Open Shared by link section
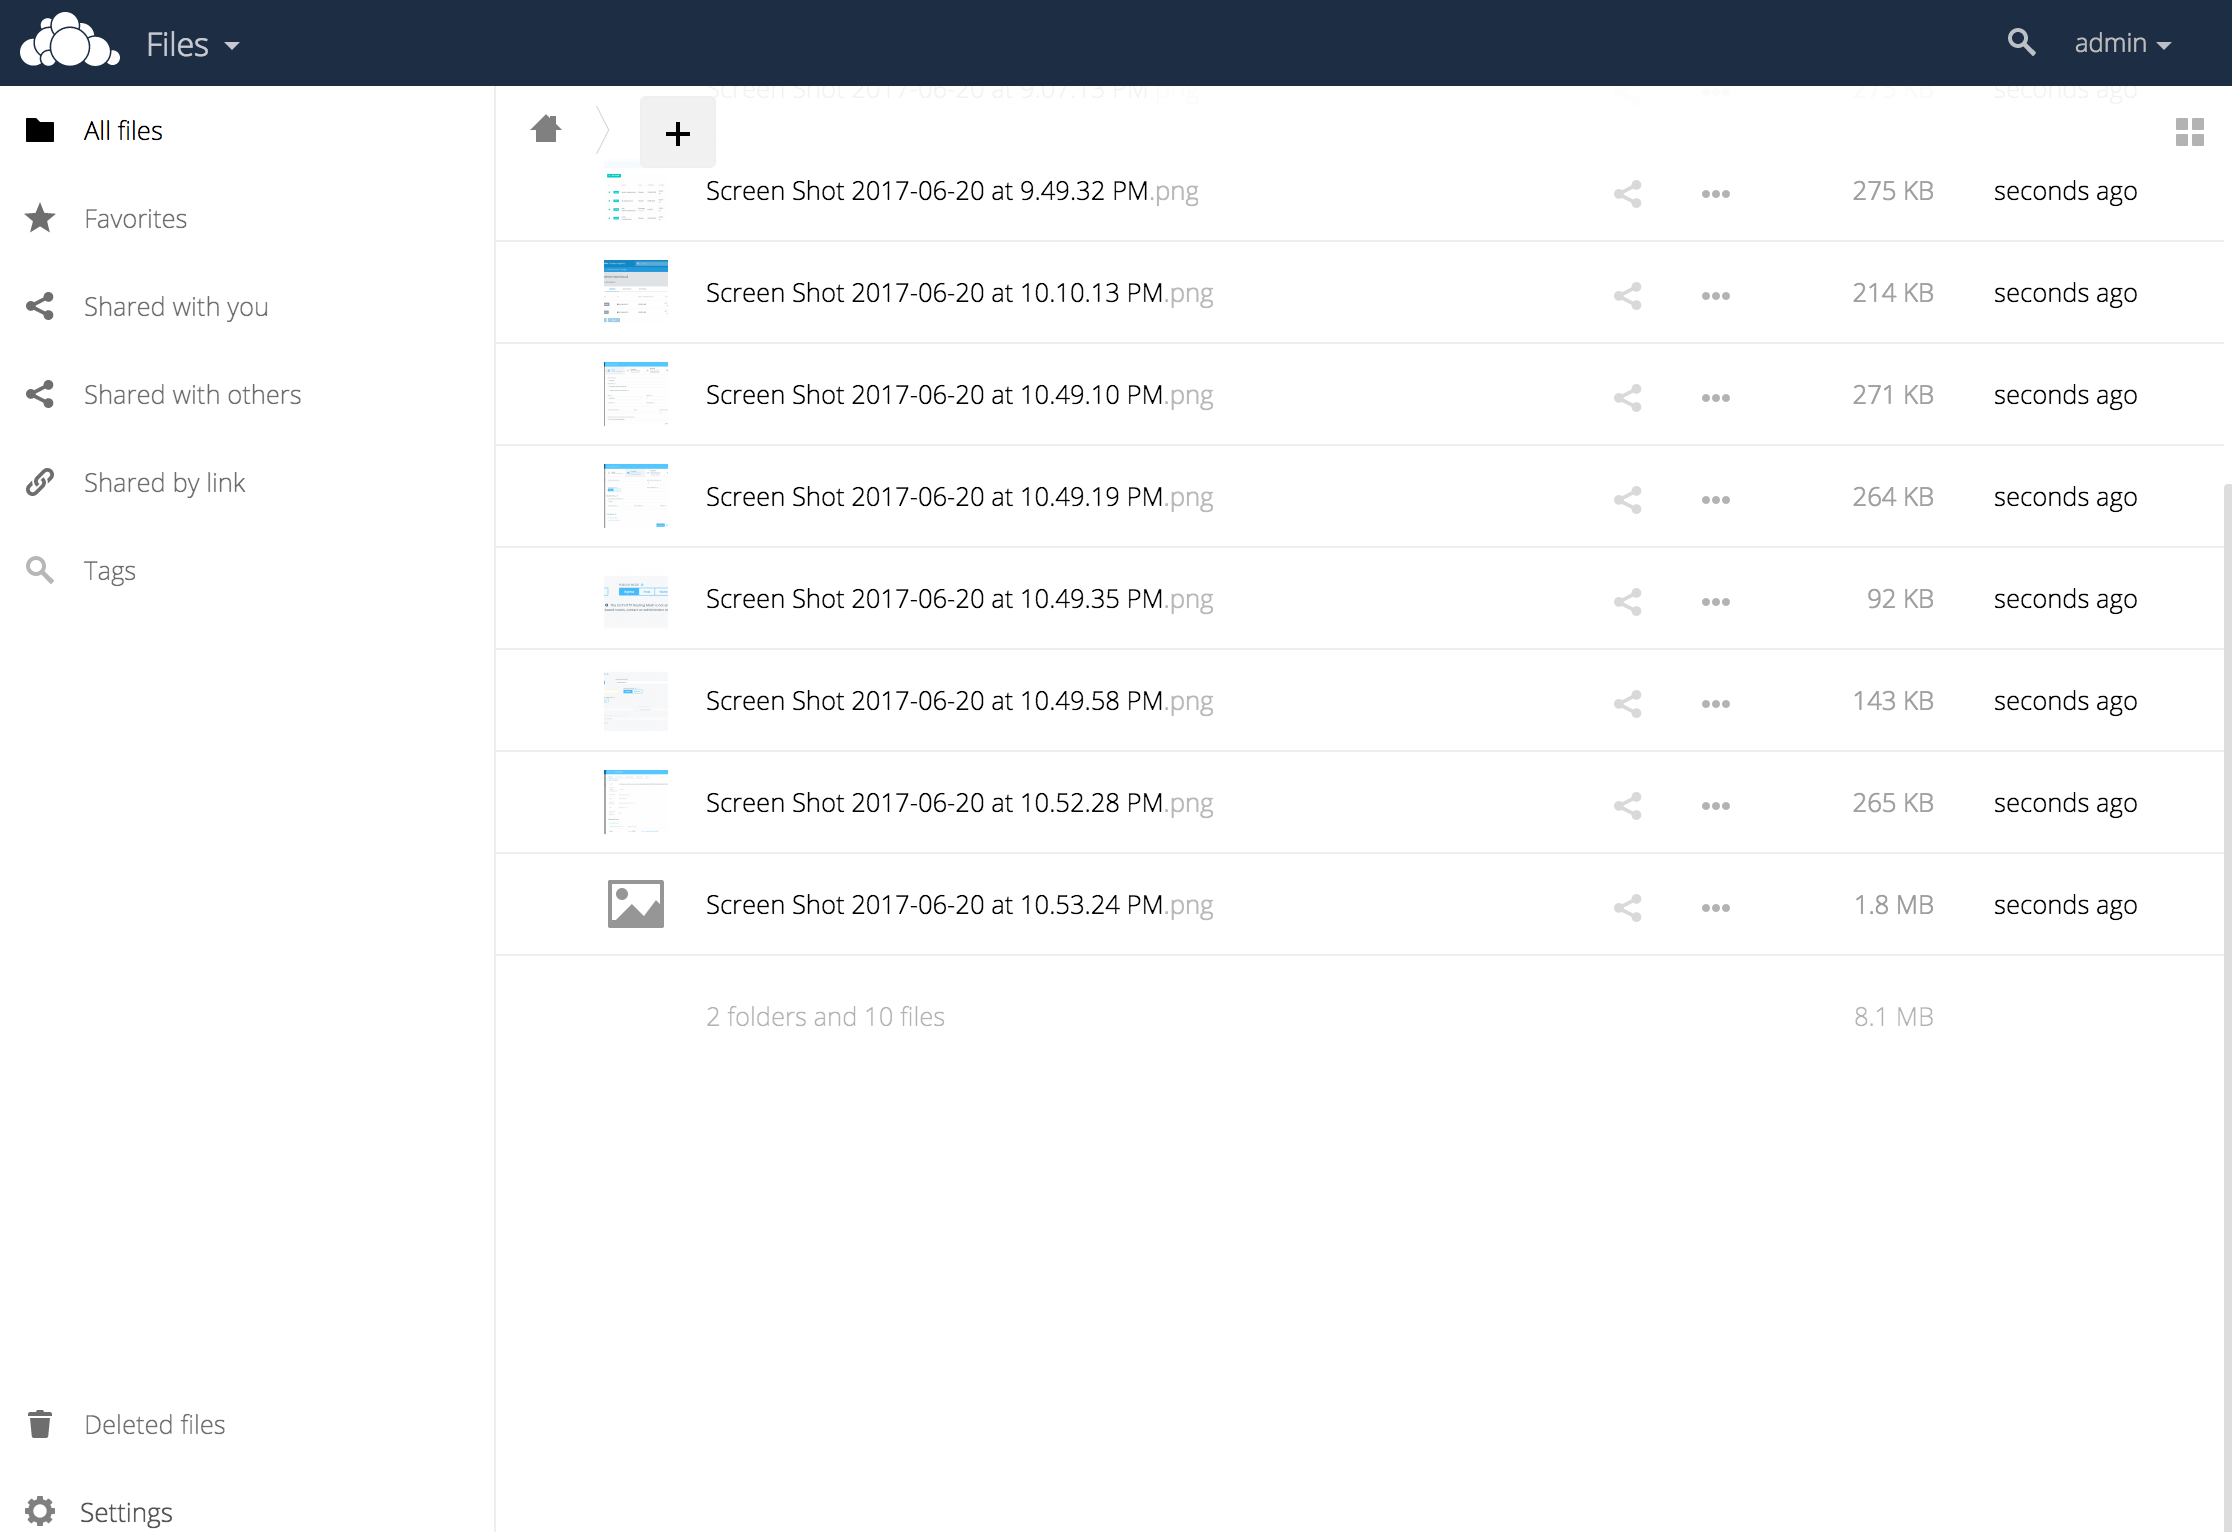The image size is (2232, 1532). 164,482
